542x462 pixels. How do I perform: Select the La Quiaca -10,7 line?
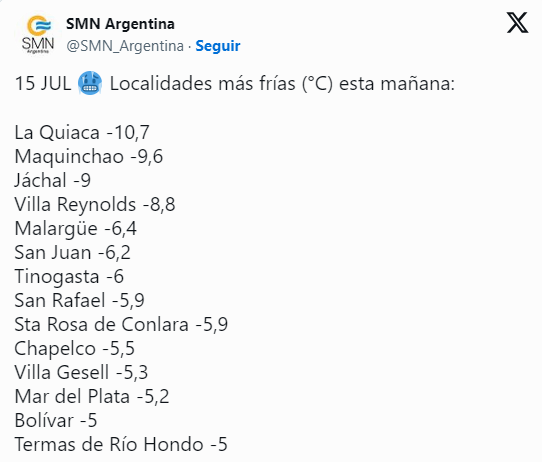[x=82, y=132]
